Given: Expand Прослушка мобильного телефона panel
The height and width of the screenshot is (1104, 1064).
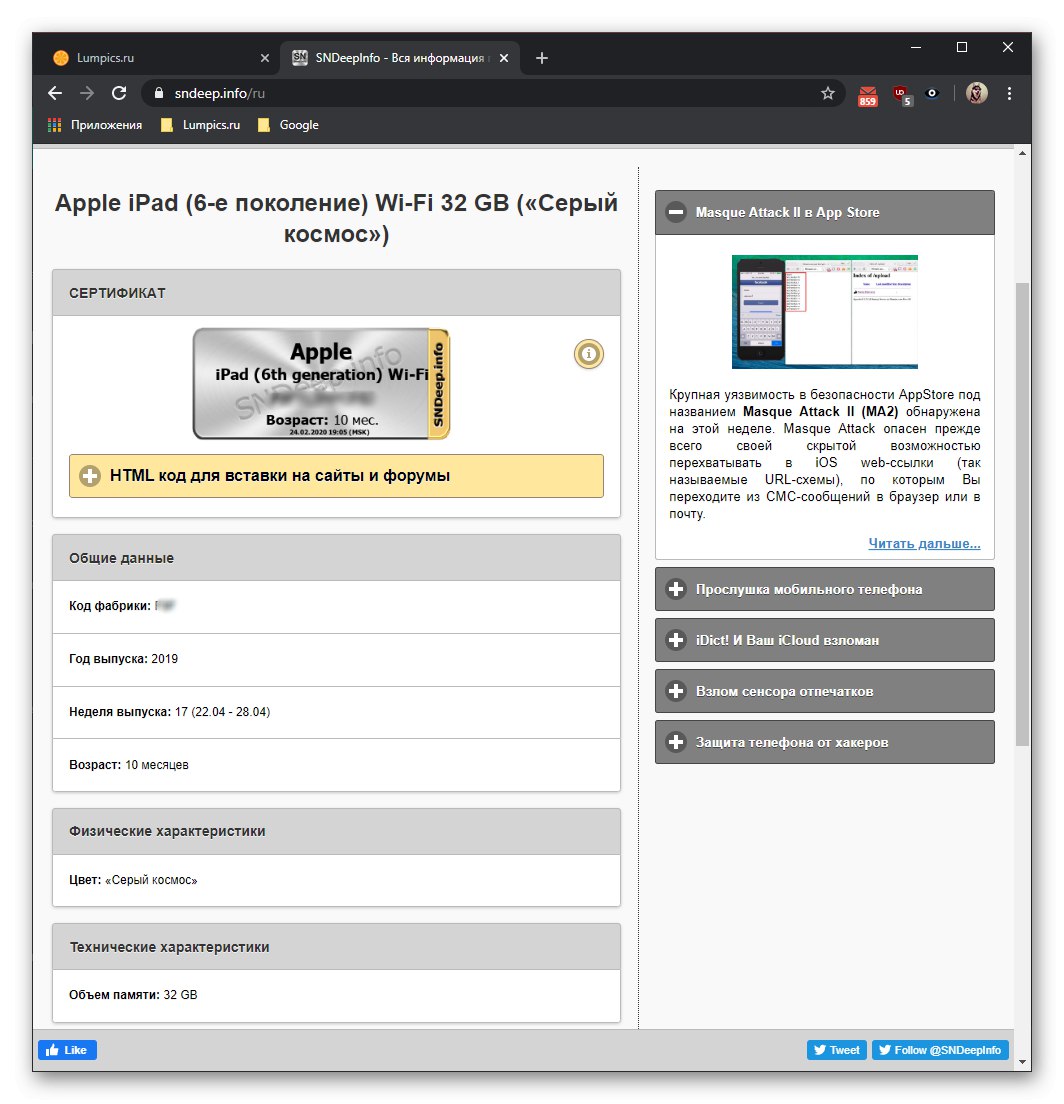Looking at the screenshot, I should coord(824,589).
